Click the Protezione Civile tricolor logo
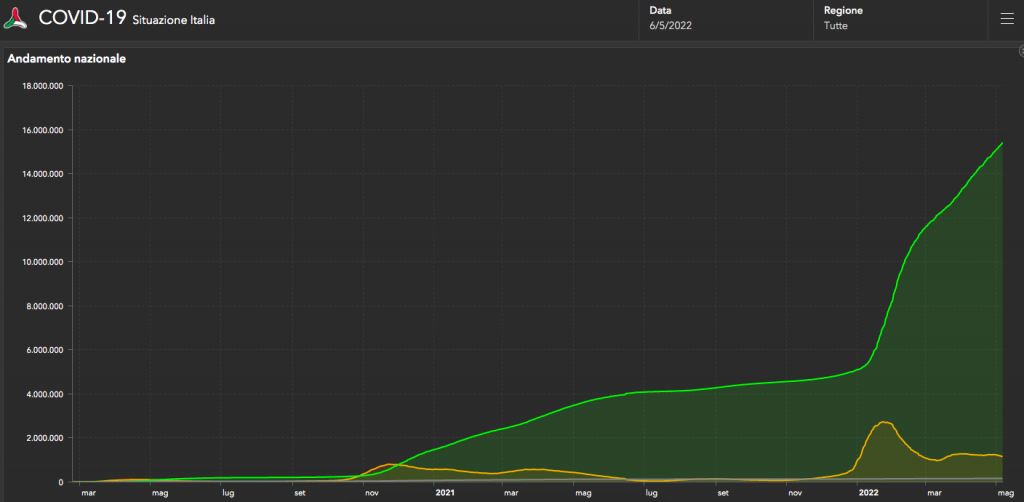 pos(17,18)
